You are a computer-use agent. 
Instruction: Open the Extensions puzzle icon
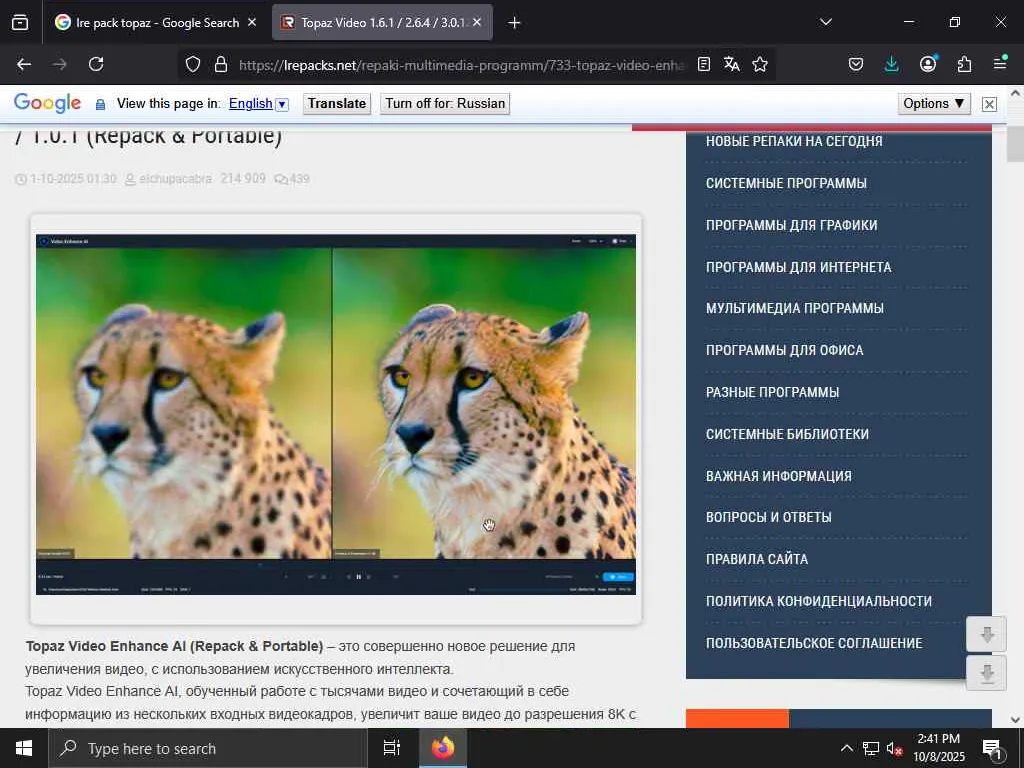point(964,64)
